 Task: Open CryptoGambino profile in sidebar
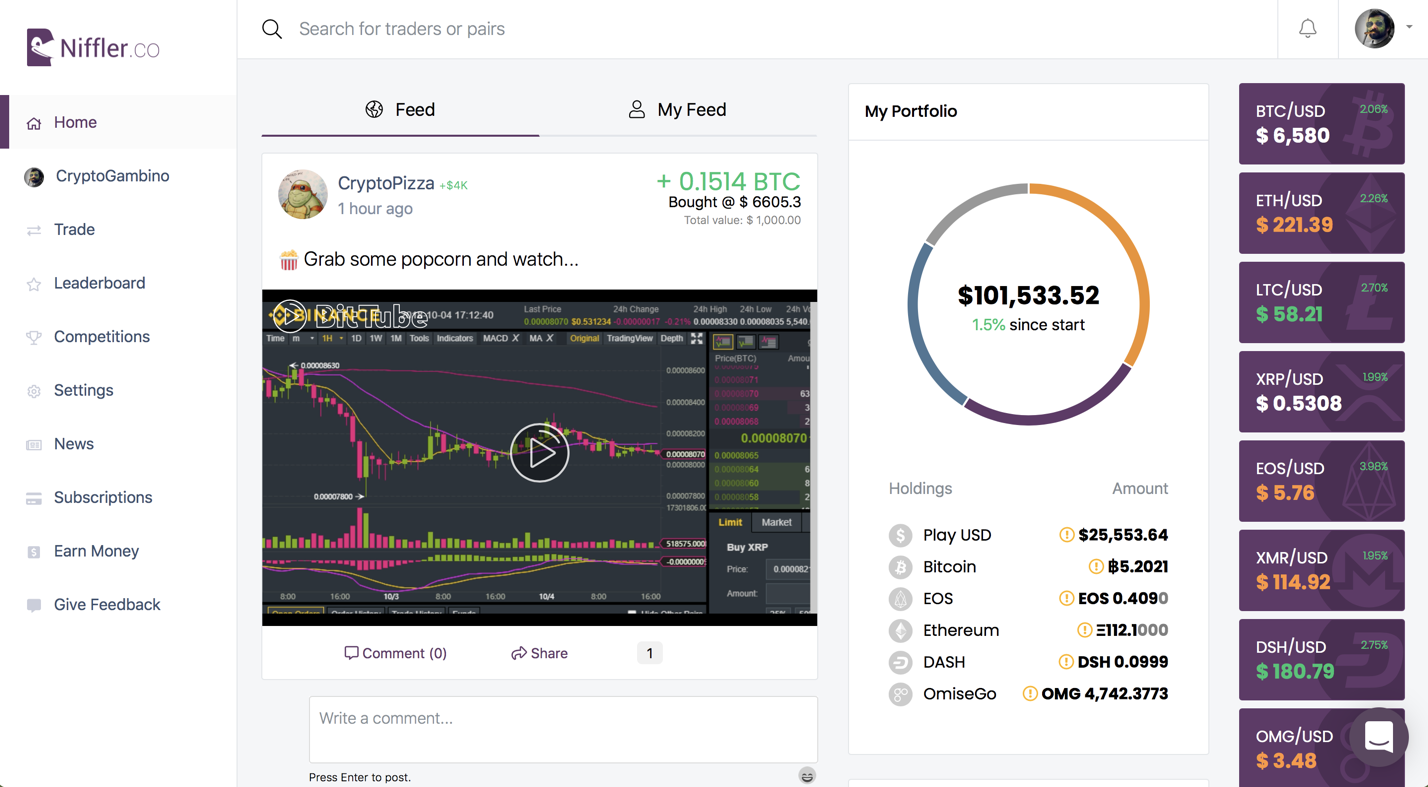(118, 176)
